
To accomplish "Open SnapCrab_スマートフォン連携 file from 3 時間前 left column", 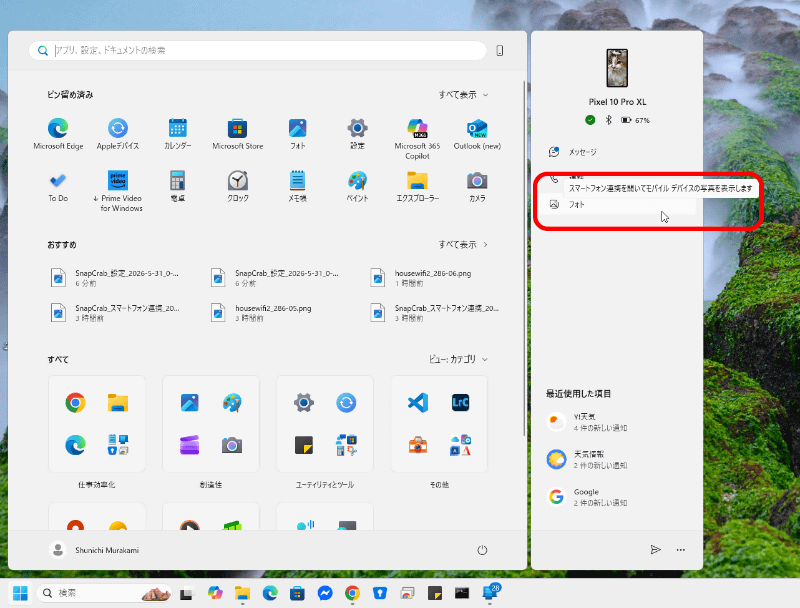I will point(114,313).
